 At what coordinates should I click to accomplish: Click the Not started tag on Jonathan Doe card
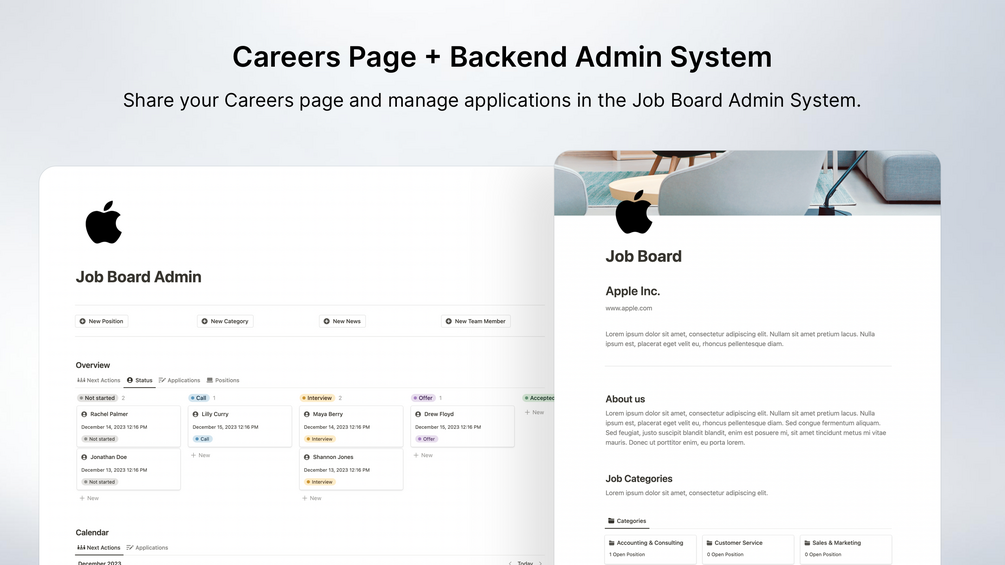[99, 482]
